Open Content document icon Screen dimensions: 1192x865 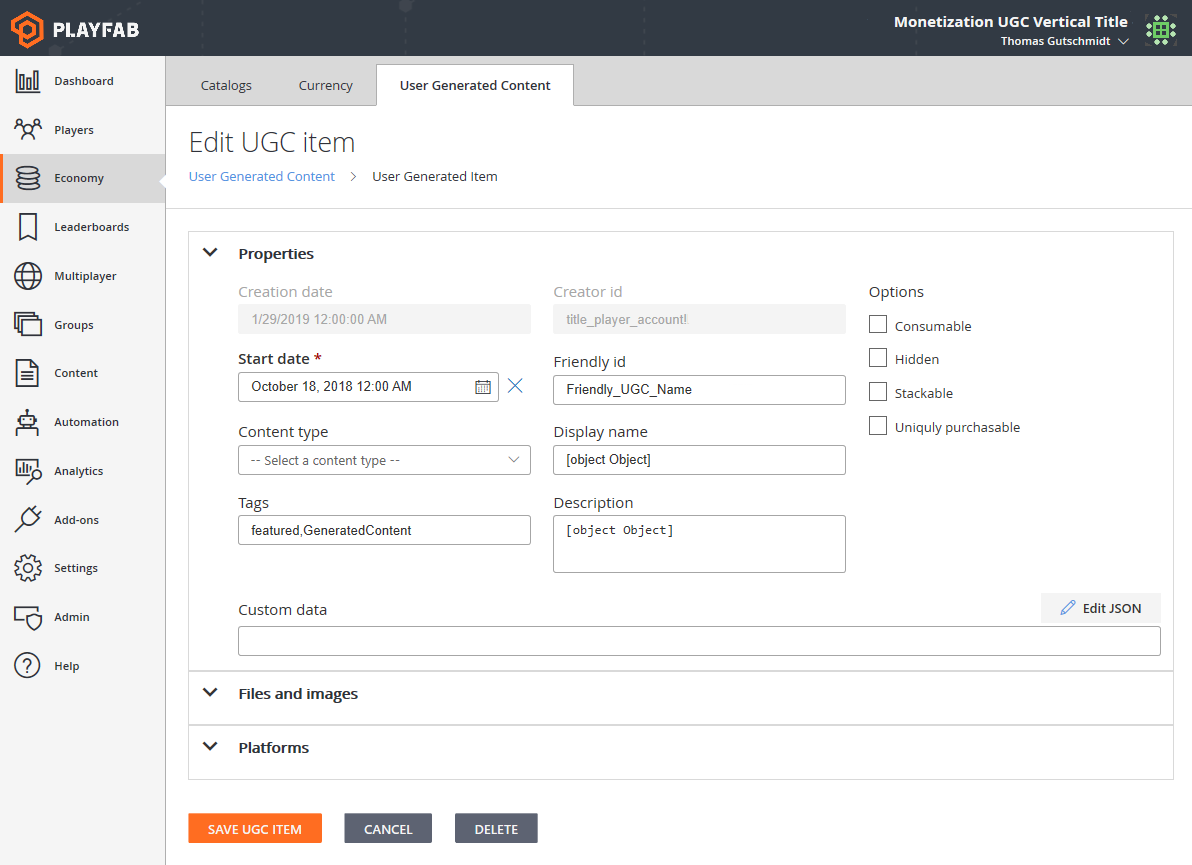[x=27, y=373]
